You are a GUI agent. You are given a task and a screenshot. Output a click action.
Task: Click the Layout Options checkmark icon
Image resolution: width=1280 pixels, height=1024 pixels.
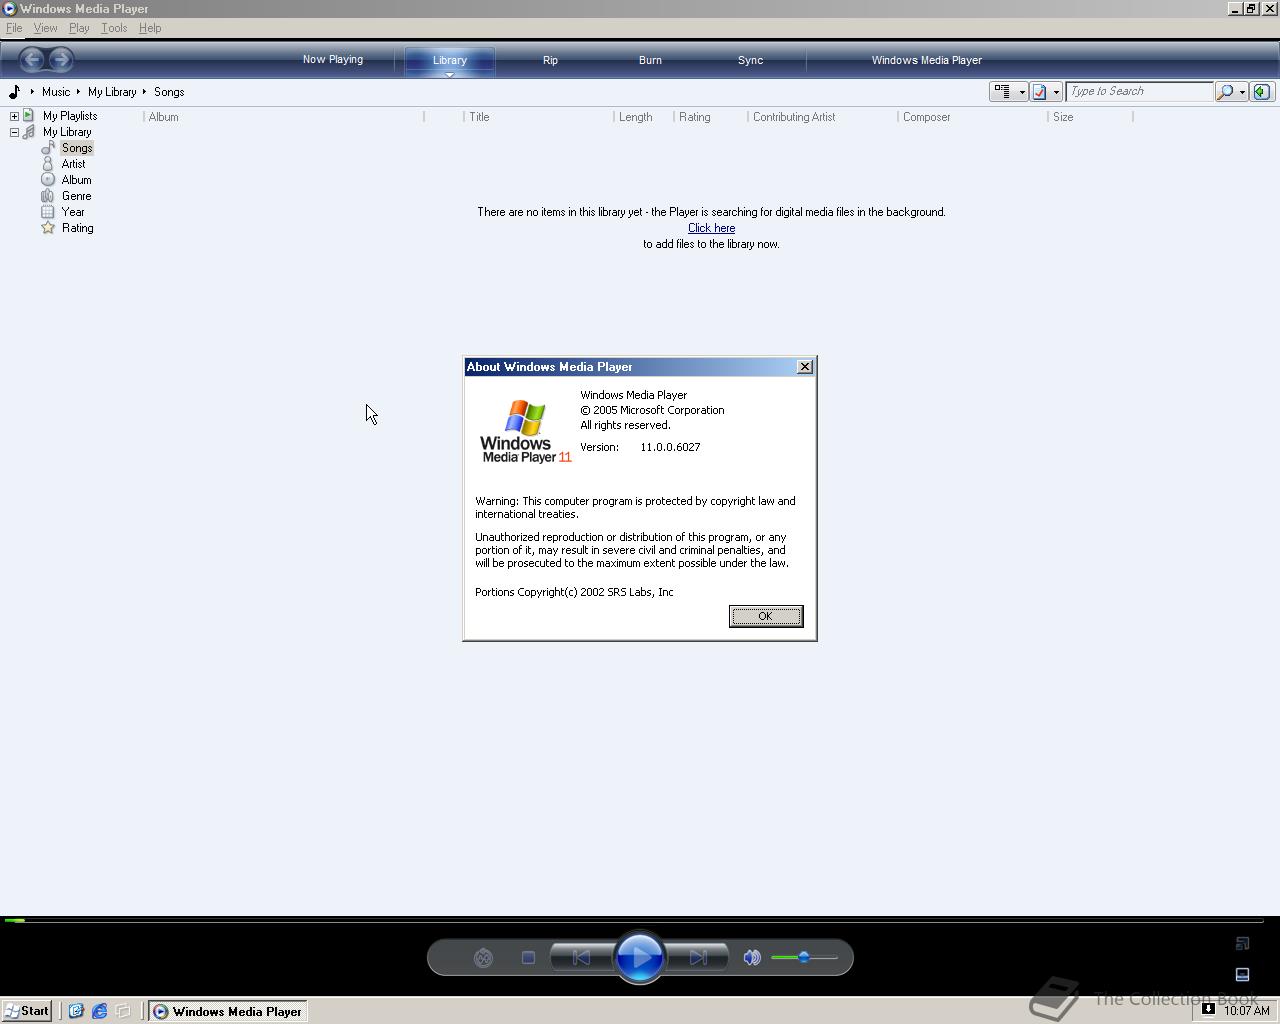pos(1040,91)
